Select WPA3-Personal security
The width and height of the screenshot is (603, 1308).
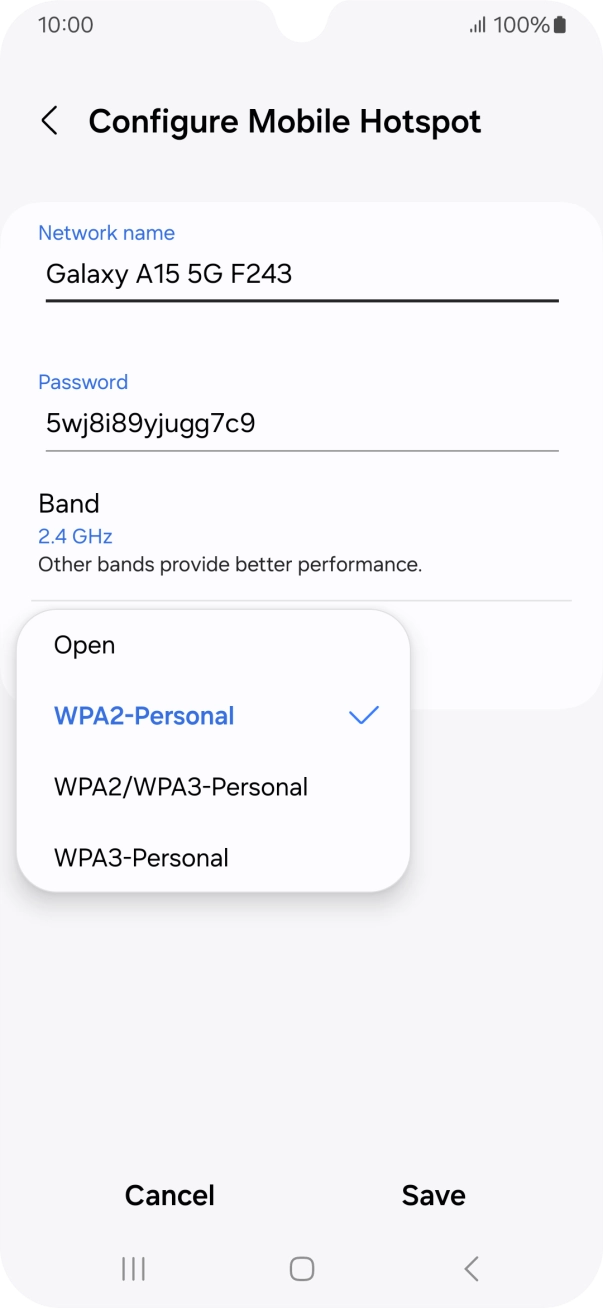141,857
